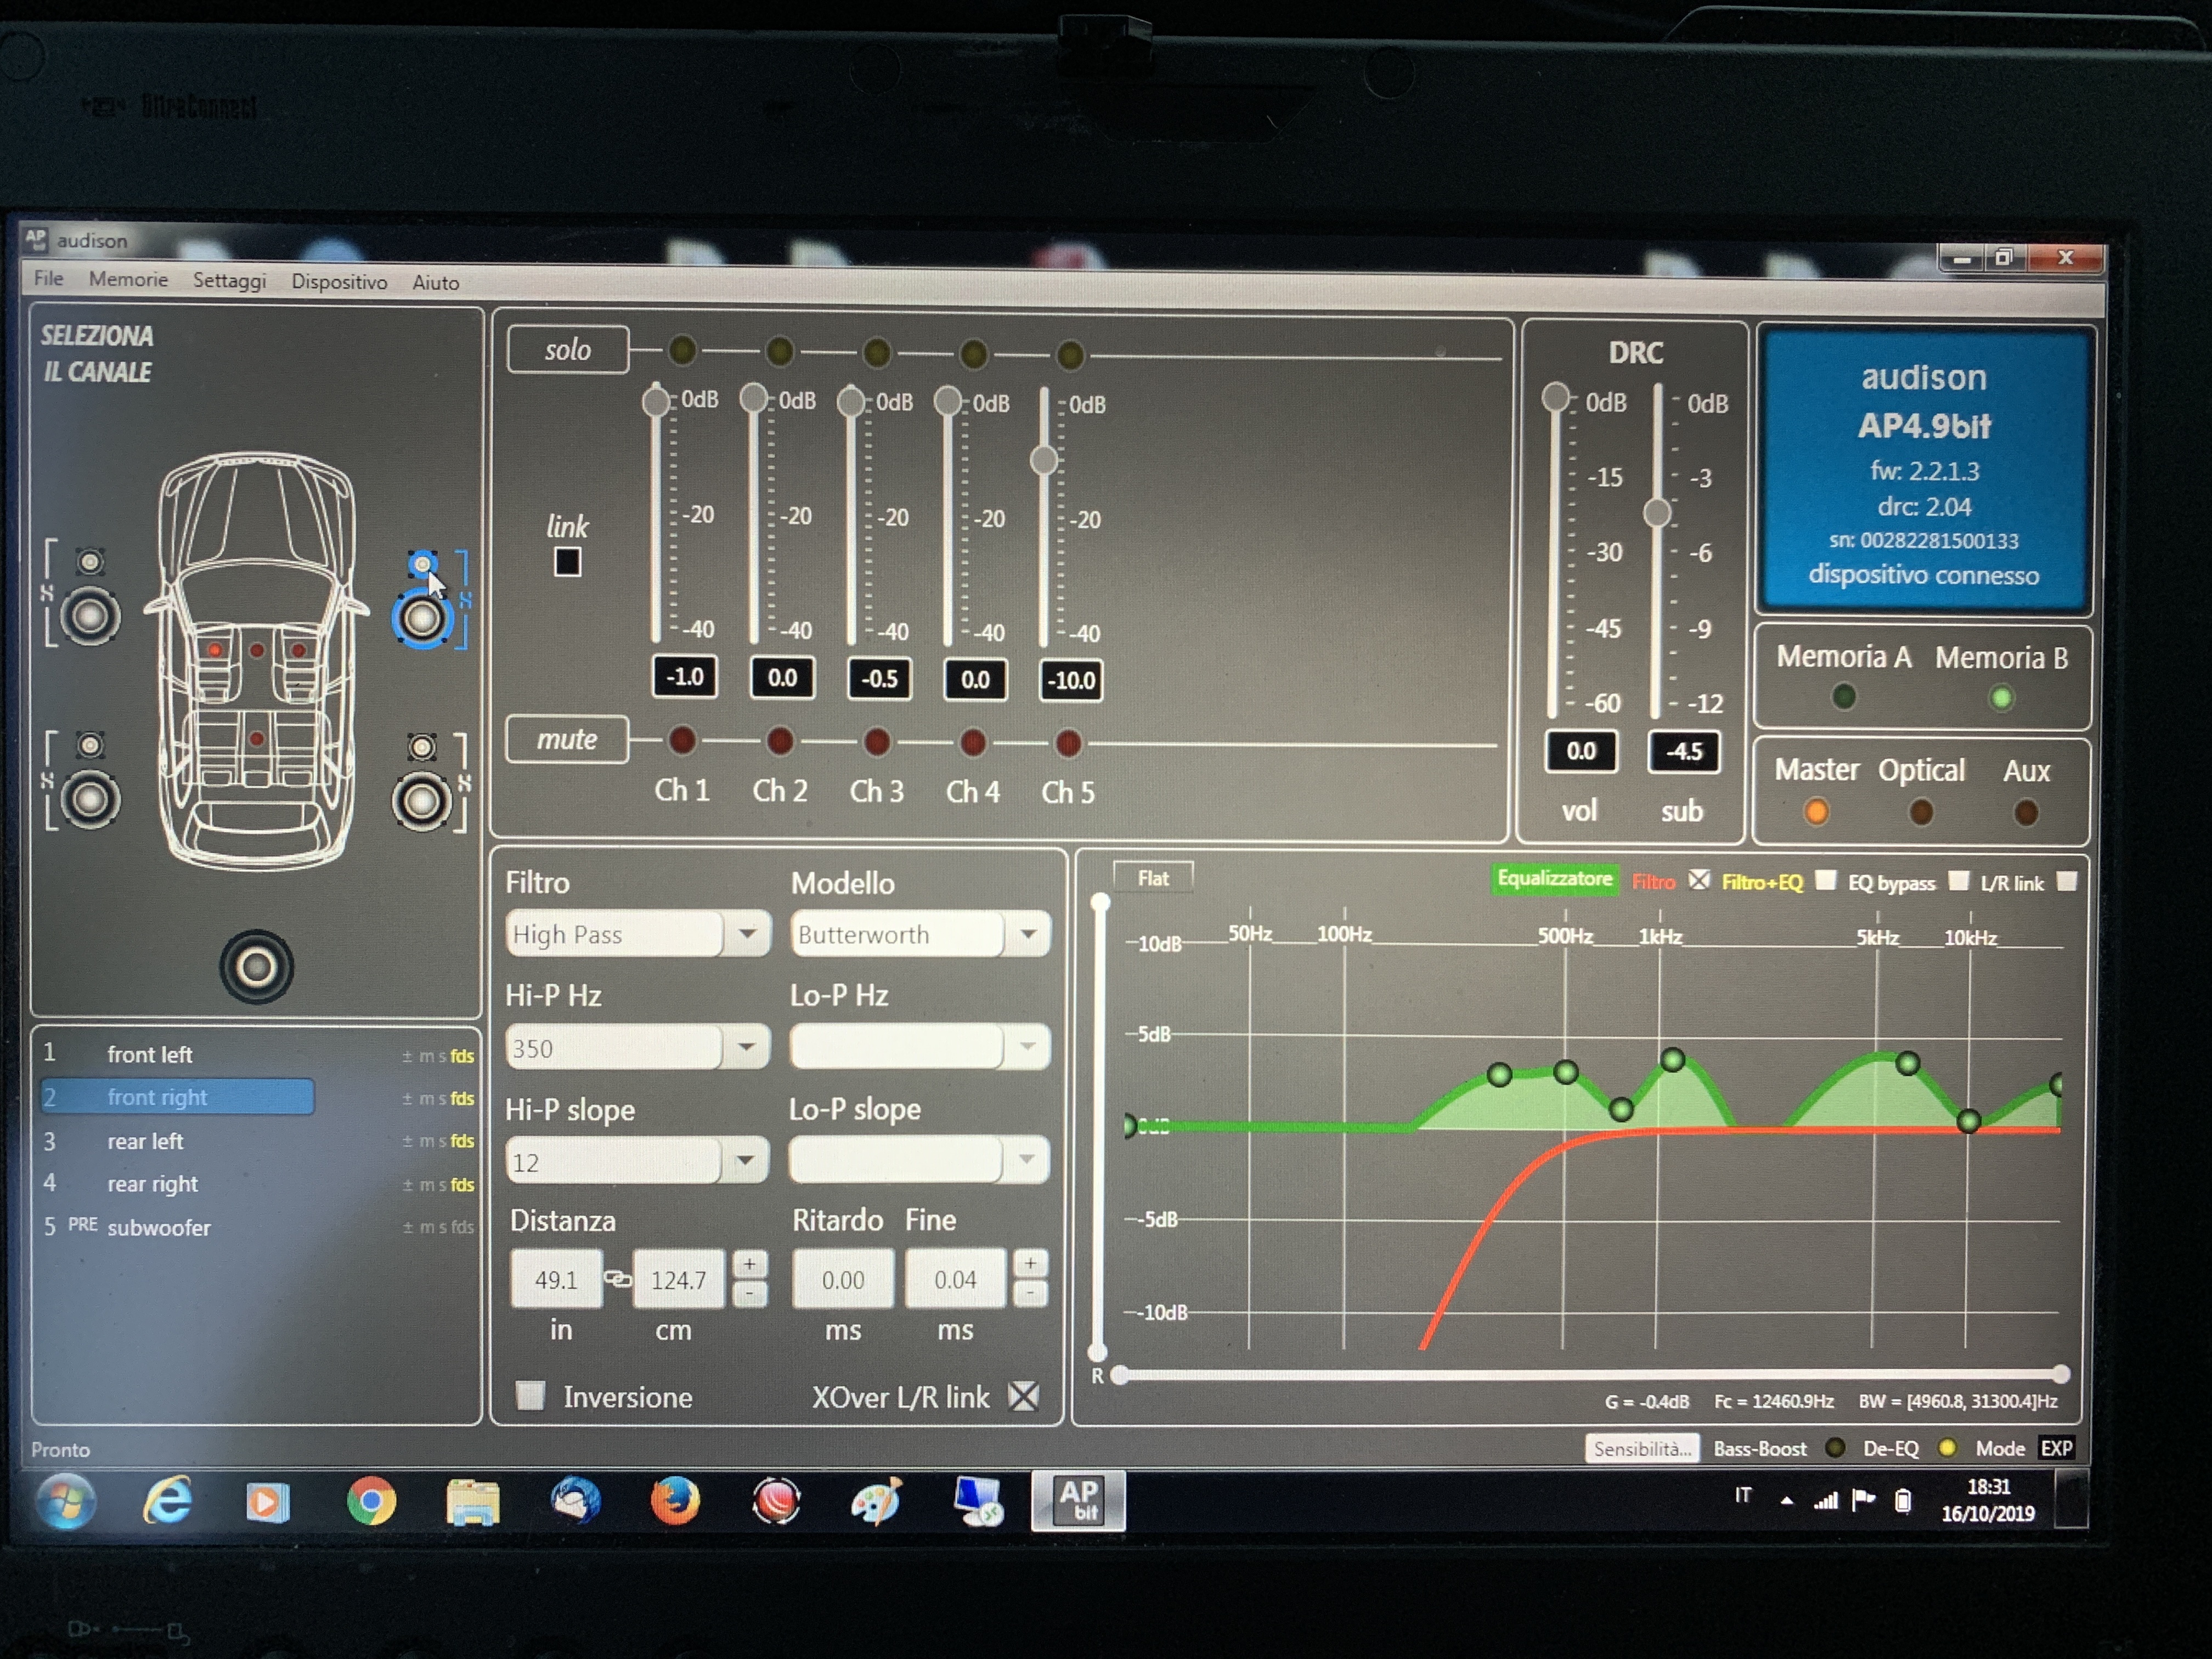
Task: Click the solo button
Action: [x=568, y=350]
